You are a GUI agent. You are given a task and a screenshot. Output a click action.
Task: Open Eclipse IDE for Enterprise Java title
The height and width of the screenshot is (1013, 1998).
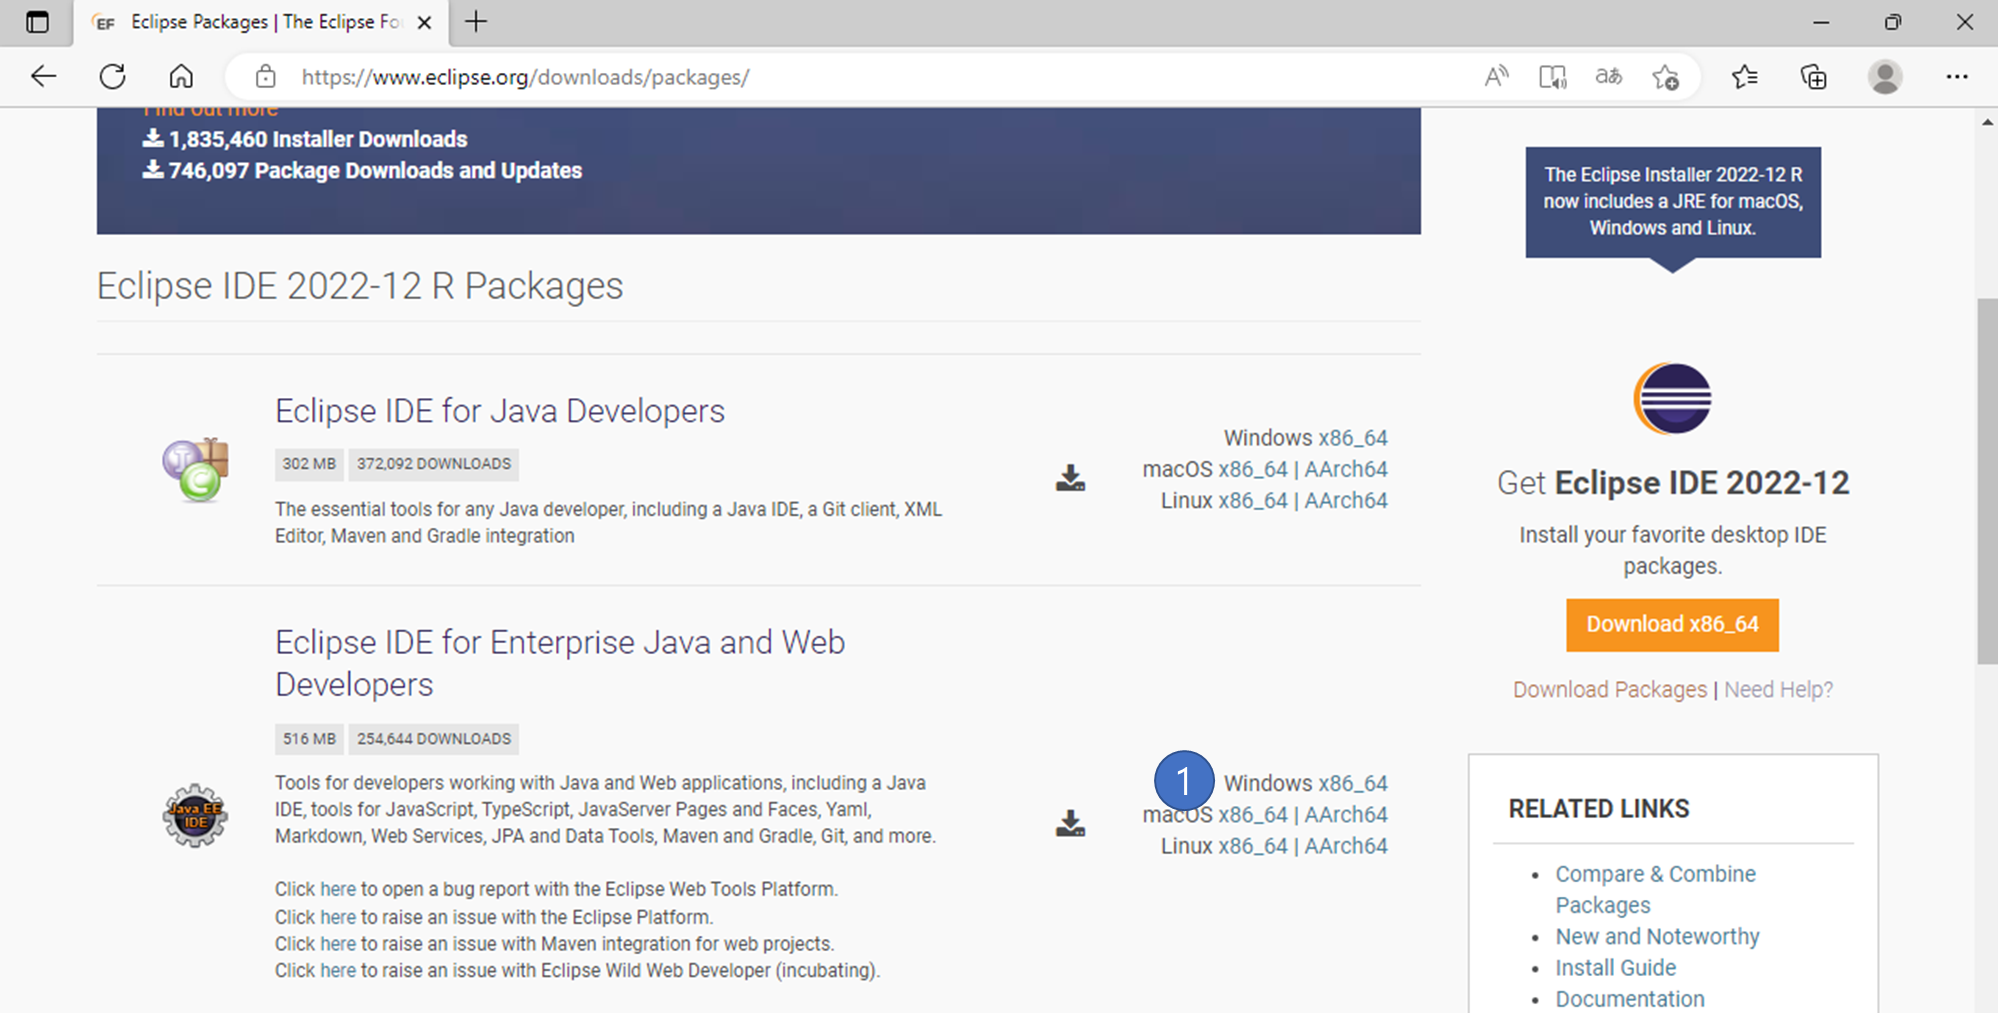tap(560, 663)
